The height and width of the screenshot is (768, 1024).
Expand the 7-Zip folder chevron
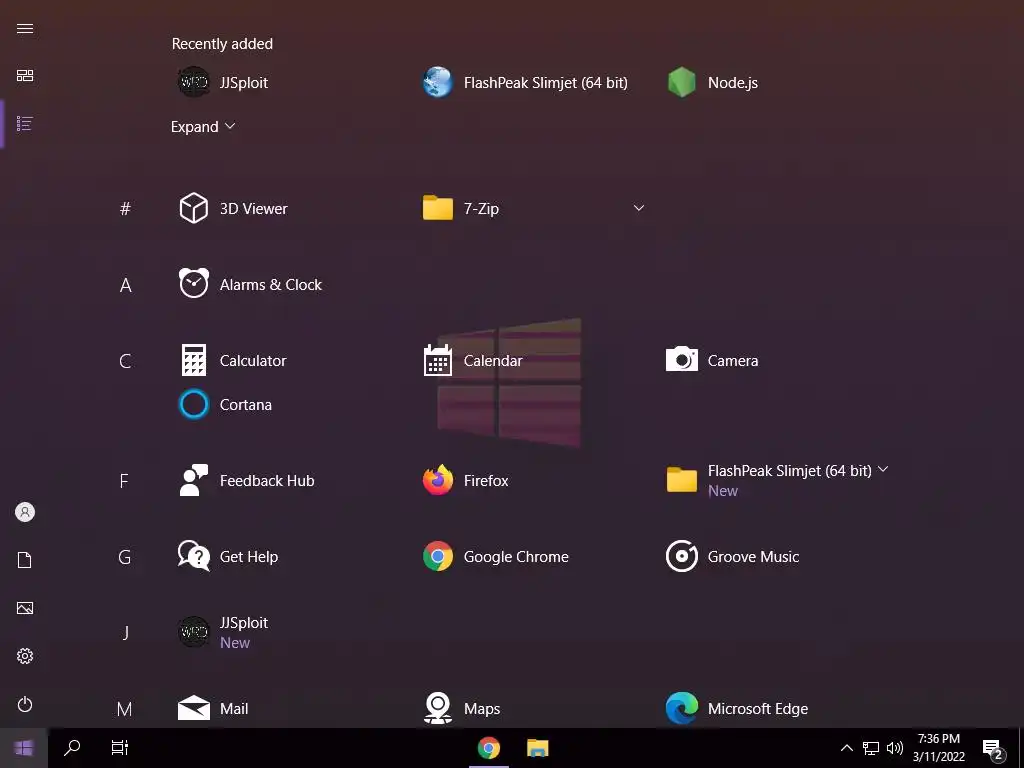coord(639,208)
